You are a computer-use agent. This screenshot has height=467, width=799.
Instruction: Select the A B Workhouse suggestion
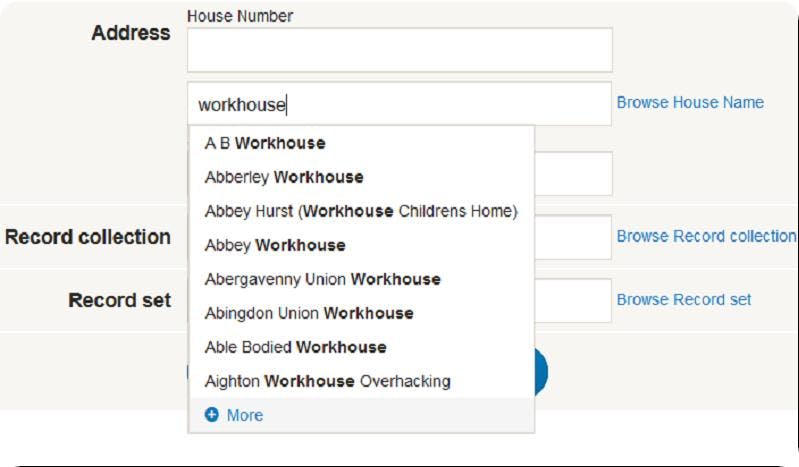point(265,143)
